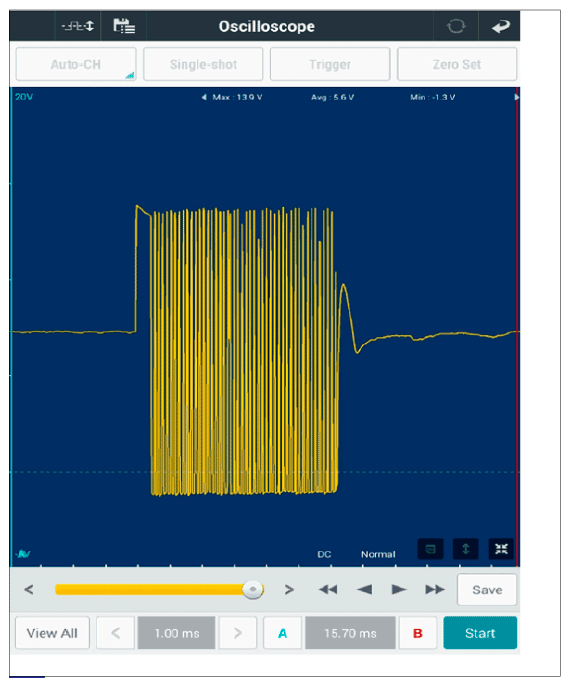This screenshot has height=687, width=570.
Task: Apply Zero Set
Action: point(457,64)
